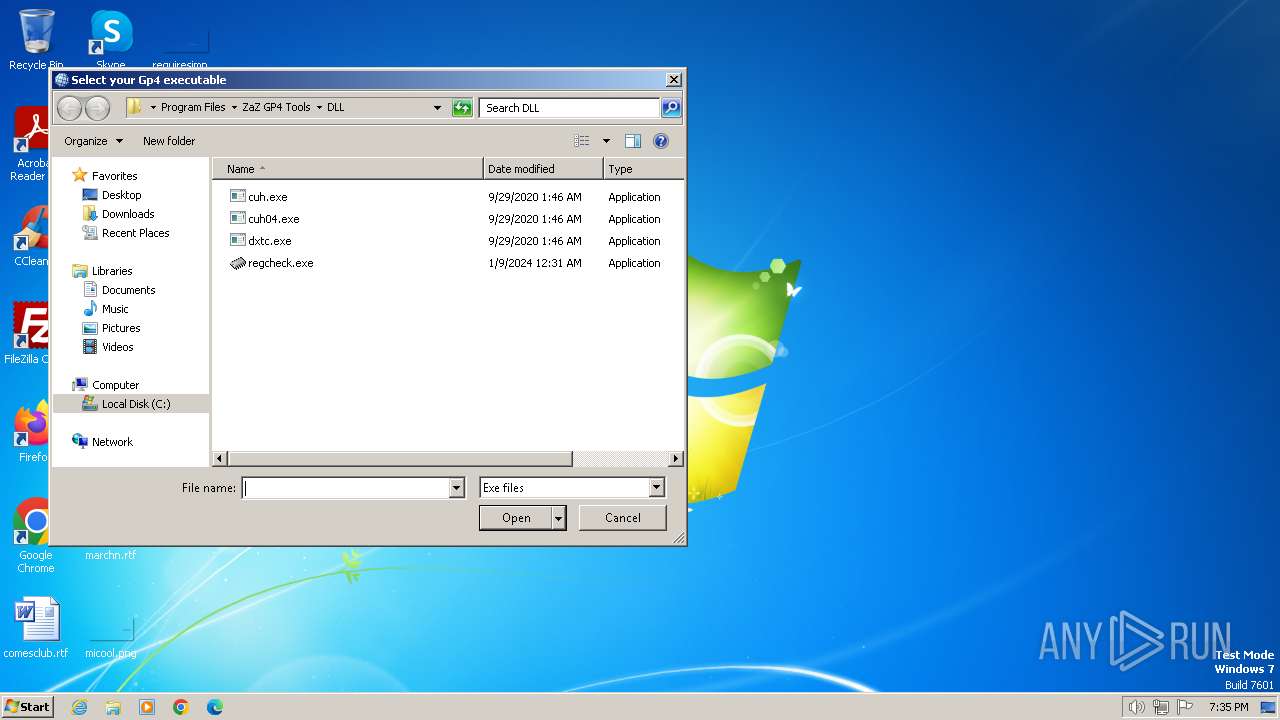Show the preview pane icon
Image resolution: width=1280 pixels, height=720 pixels.
(x=632, y=141)
